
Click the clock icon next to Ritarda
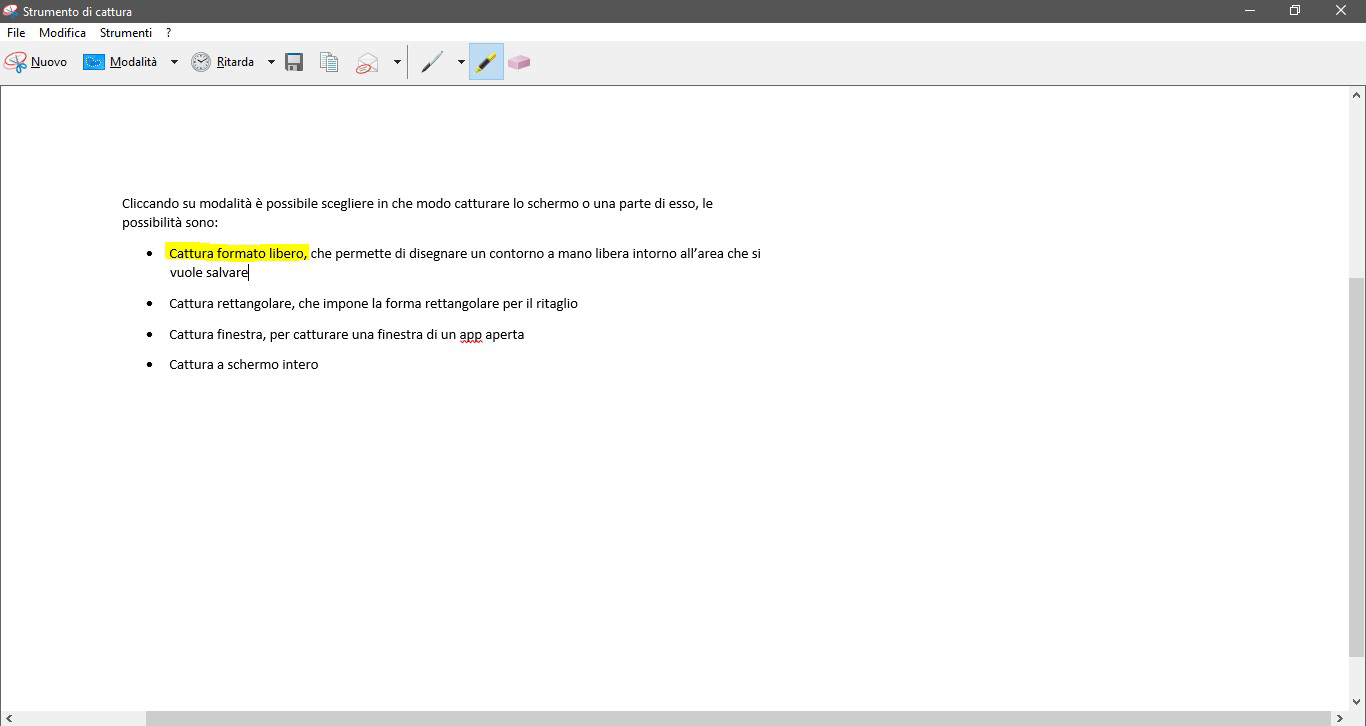(x=200, y=61)
